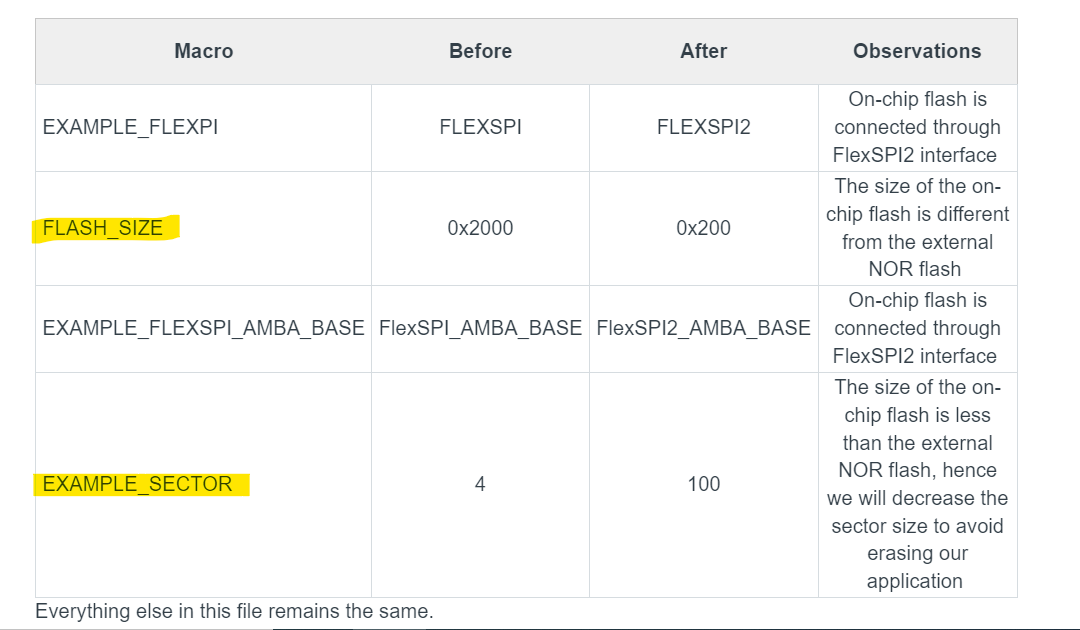Click the FlexSPI_AMBA_BASE Before value
The image size is (1080, 630).
[x=480, y=328]
